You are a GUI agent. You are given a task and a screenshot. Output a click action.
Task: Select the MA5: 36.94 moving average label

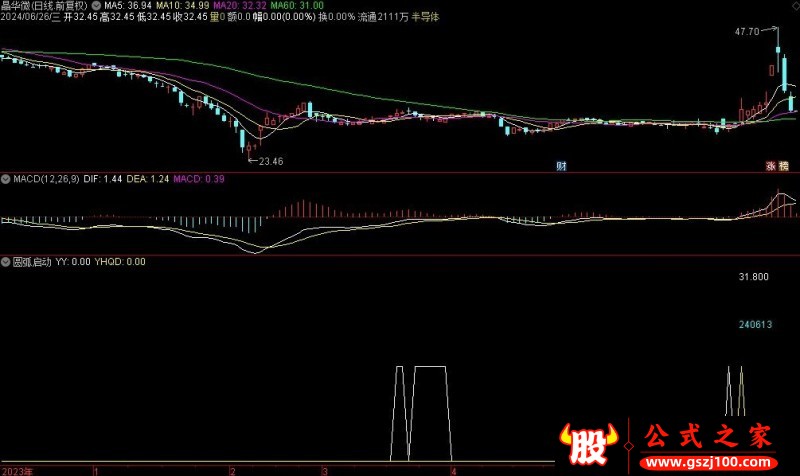pos(128,6)
